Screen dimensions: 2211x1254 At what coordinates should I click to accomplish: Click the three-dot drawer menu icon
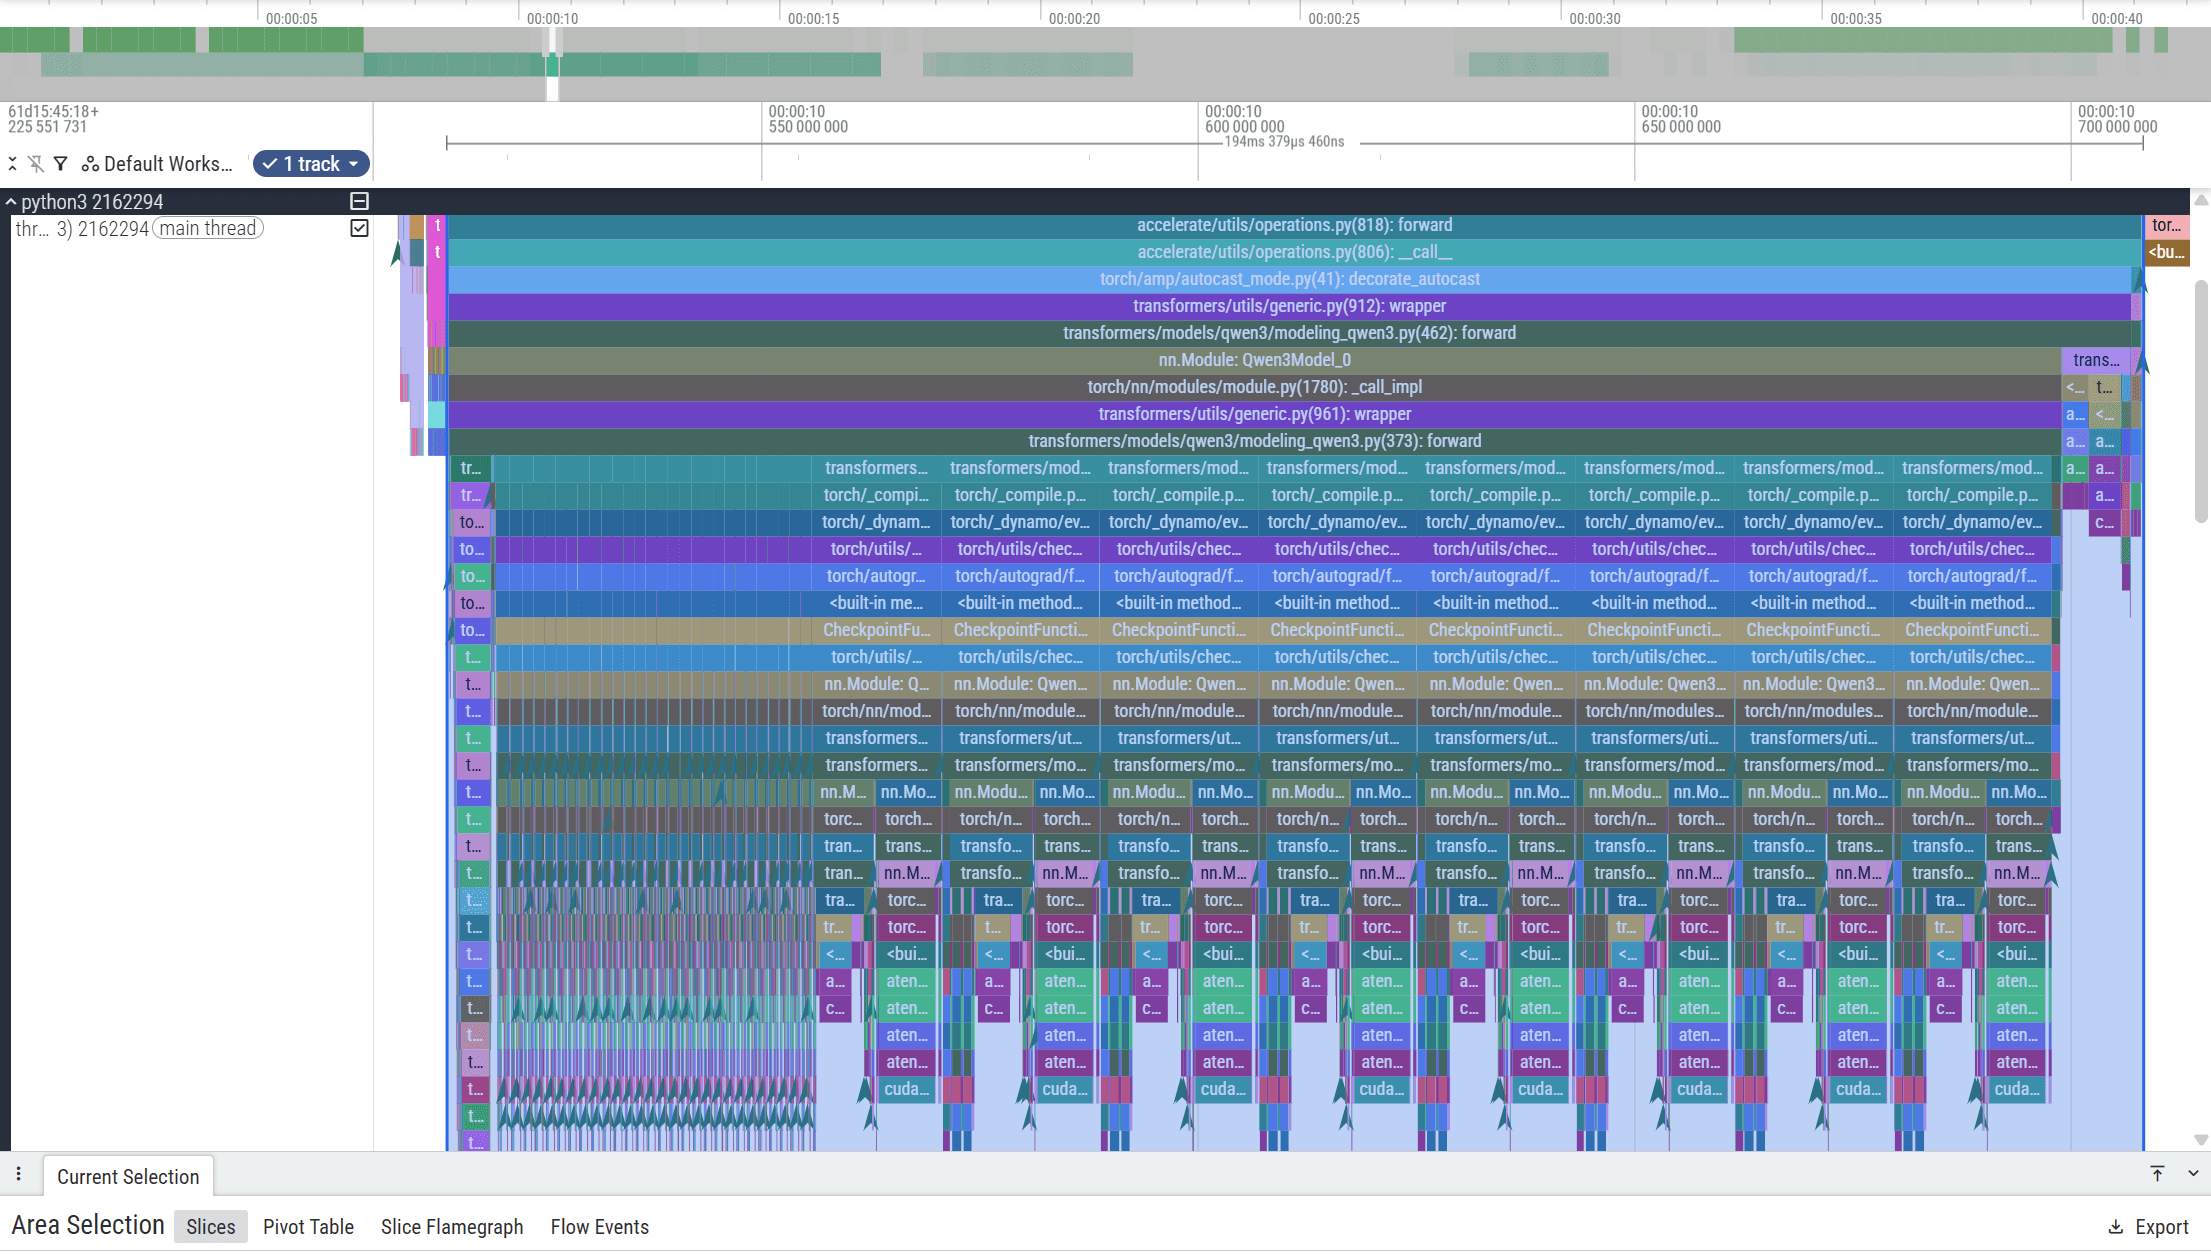(19, 1174)
